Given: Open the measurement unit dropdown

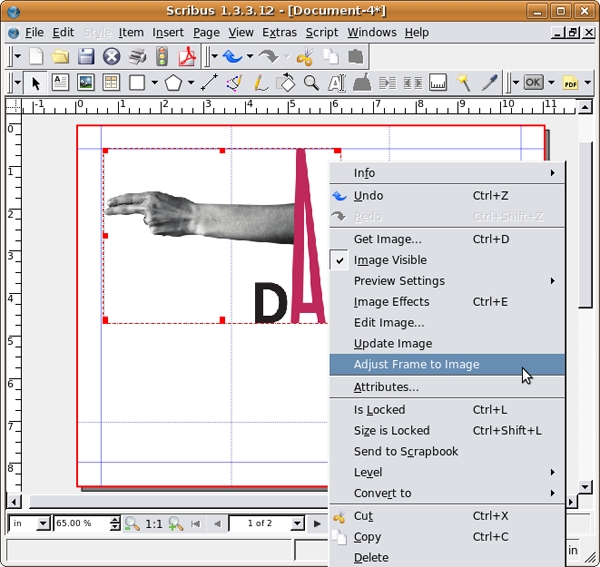Looking at the screenshot, I should [x=42, y=523].
